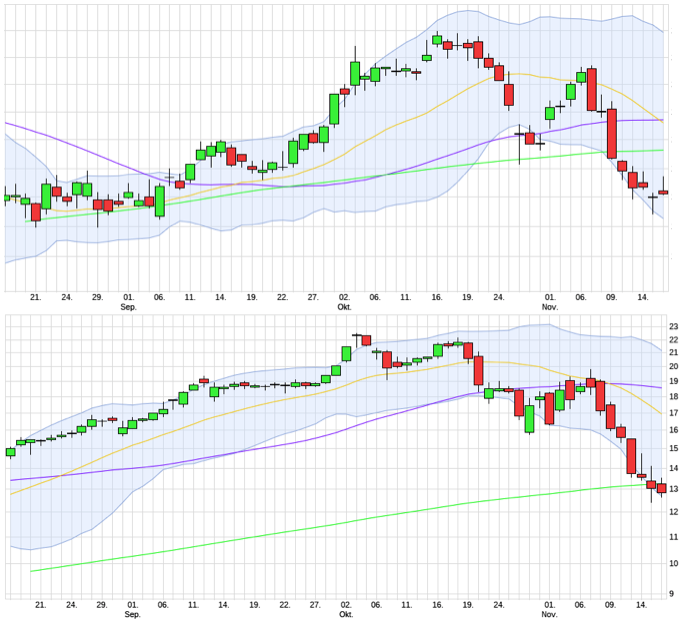684x621 pixels.
Task: Select the 'Okt.' month label under bottom chart
Action: 345,614
